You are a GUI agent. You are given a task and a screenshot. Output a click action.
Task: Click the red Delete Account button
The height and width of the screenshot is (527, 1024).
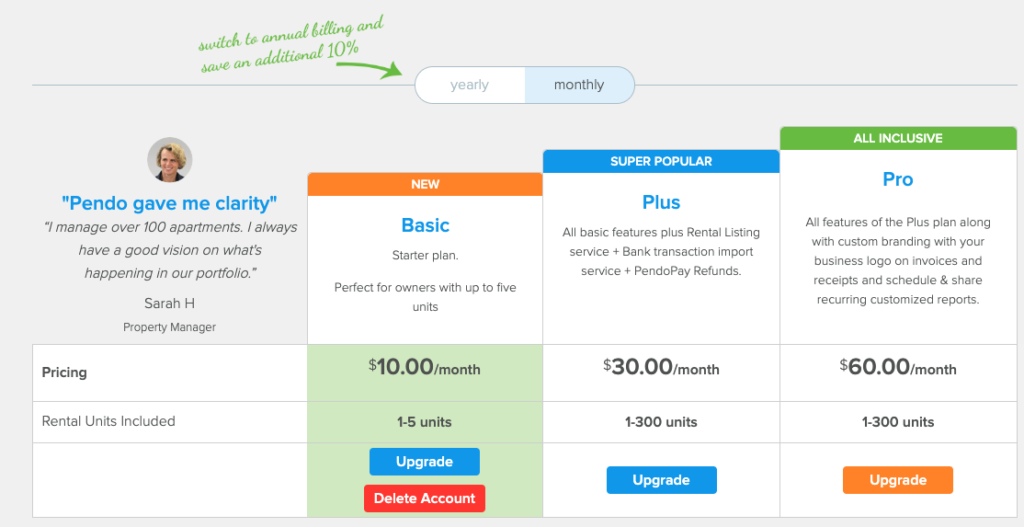pos(424,498)
